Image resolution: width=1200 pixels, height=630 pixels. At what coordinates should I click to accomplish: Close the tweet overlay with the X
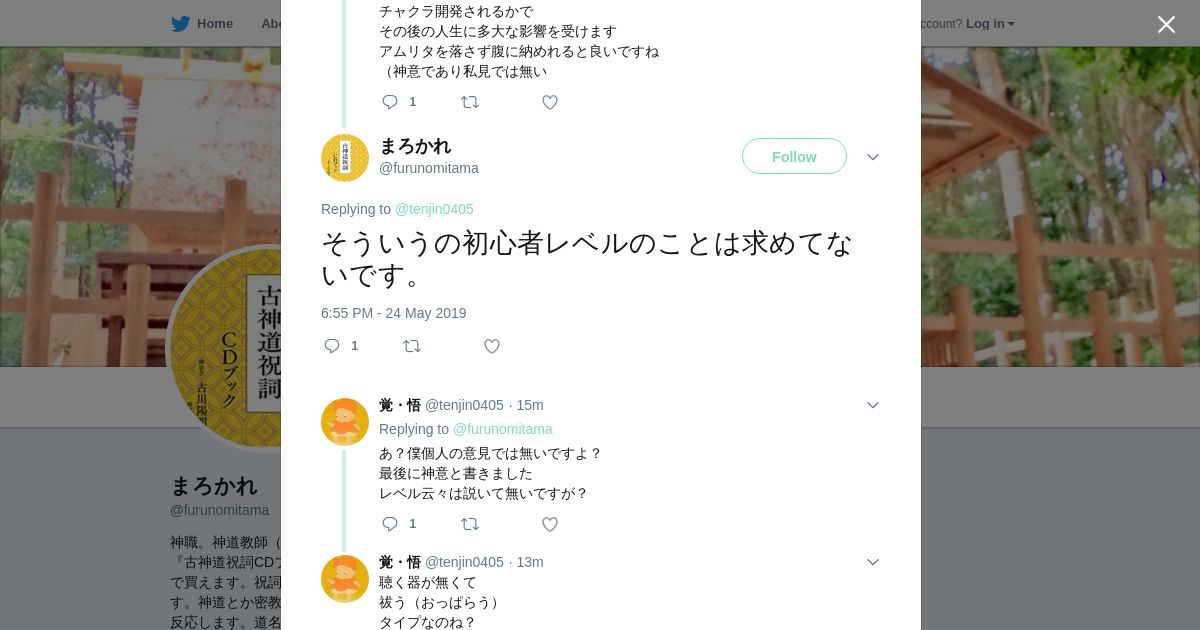click(1166, 24)
